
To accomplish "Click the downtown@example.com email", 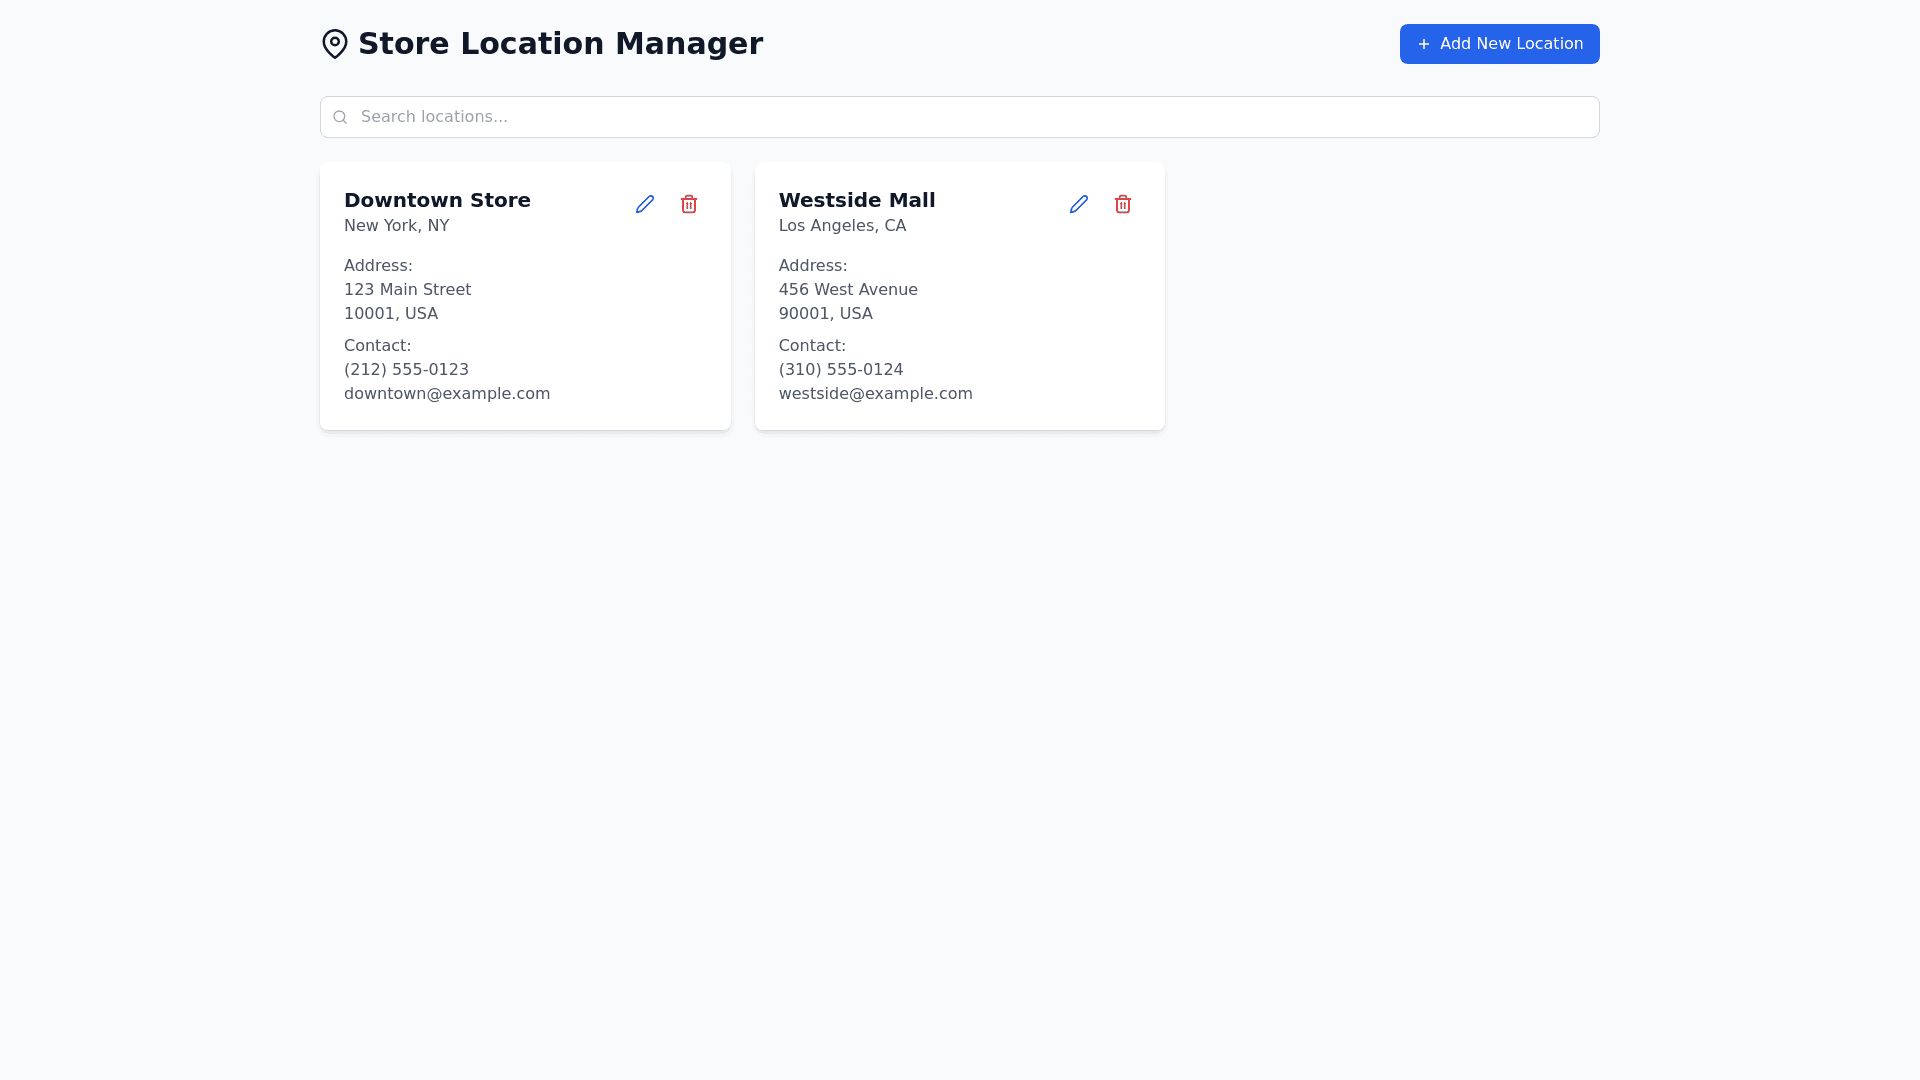I will (447, 394).
